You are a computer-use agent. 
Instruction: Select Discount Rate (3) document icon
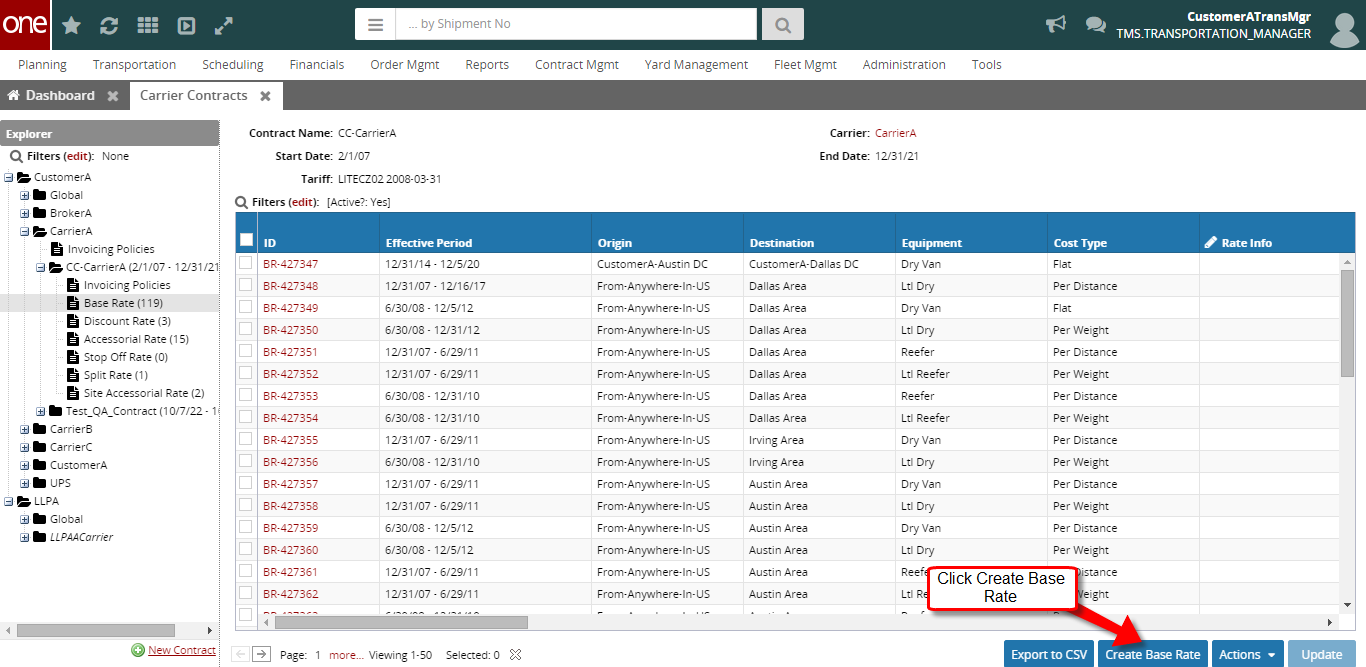pyautogui.click(x=73, y=321)
